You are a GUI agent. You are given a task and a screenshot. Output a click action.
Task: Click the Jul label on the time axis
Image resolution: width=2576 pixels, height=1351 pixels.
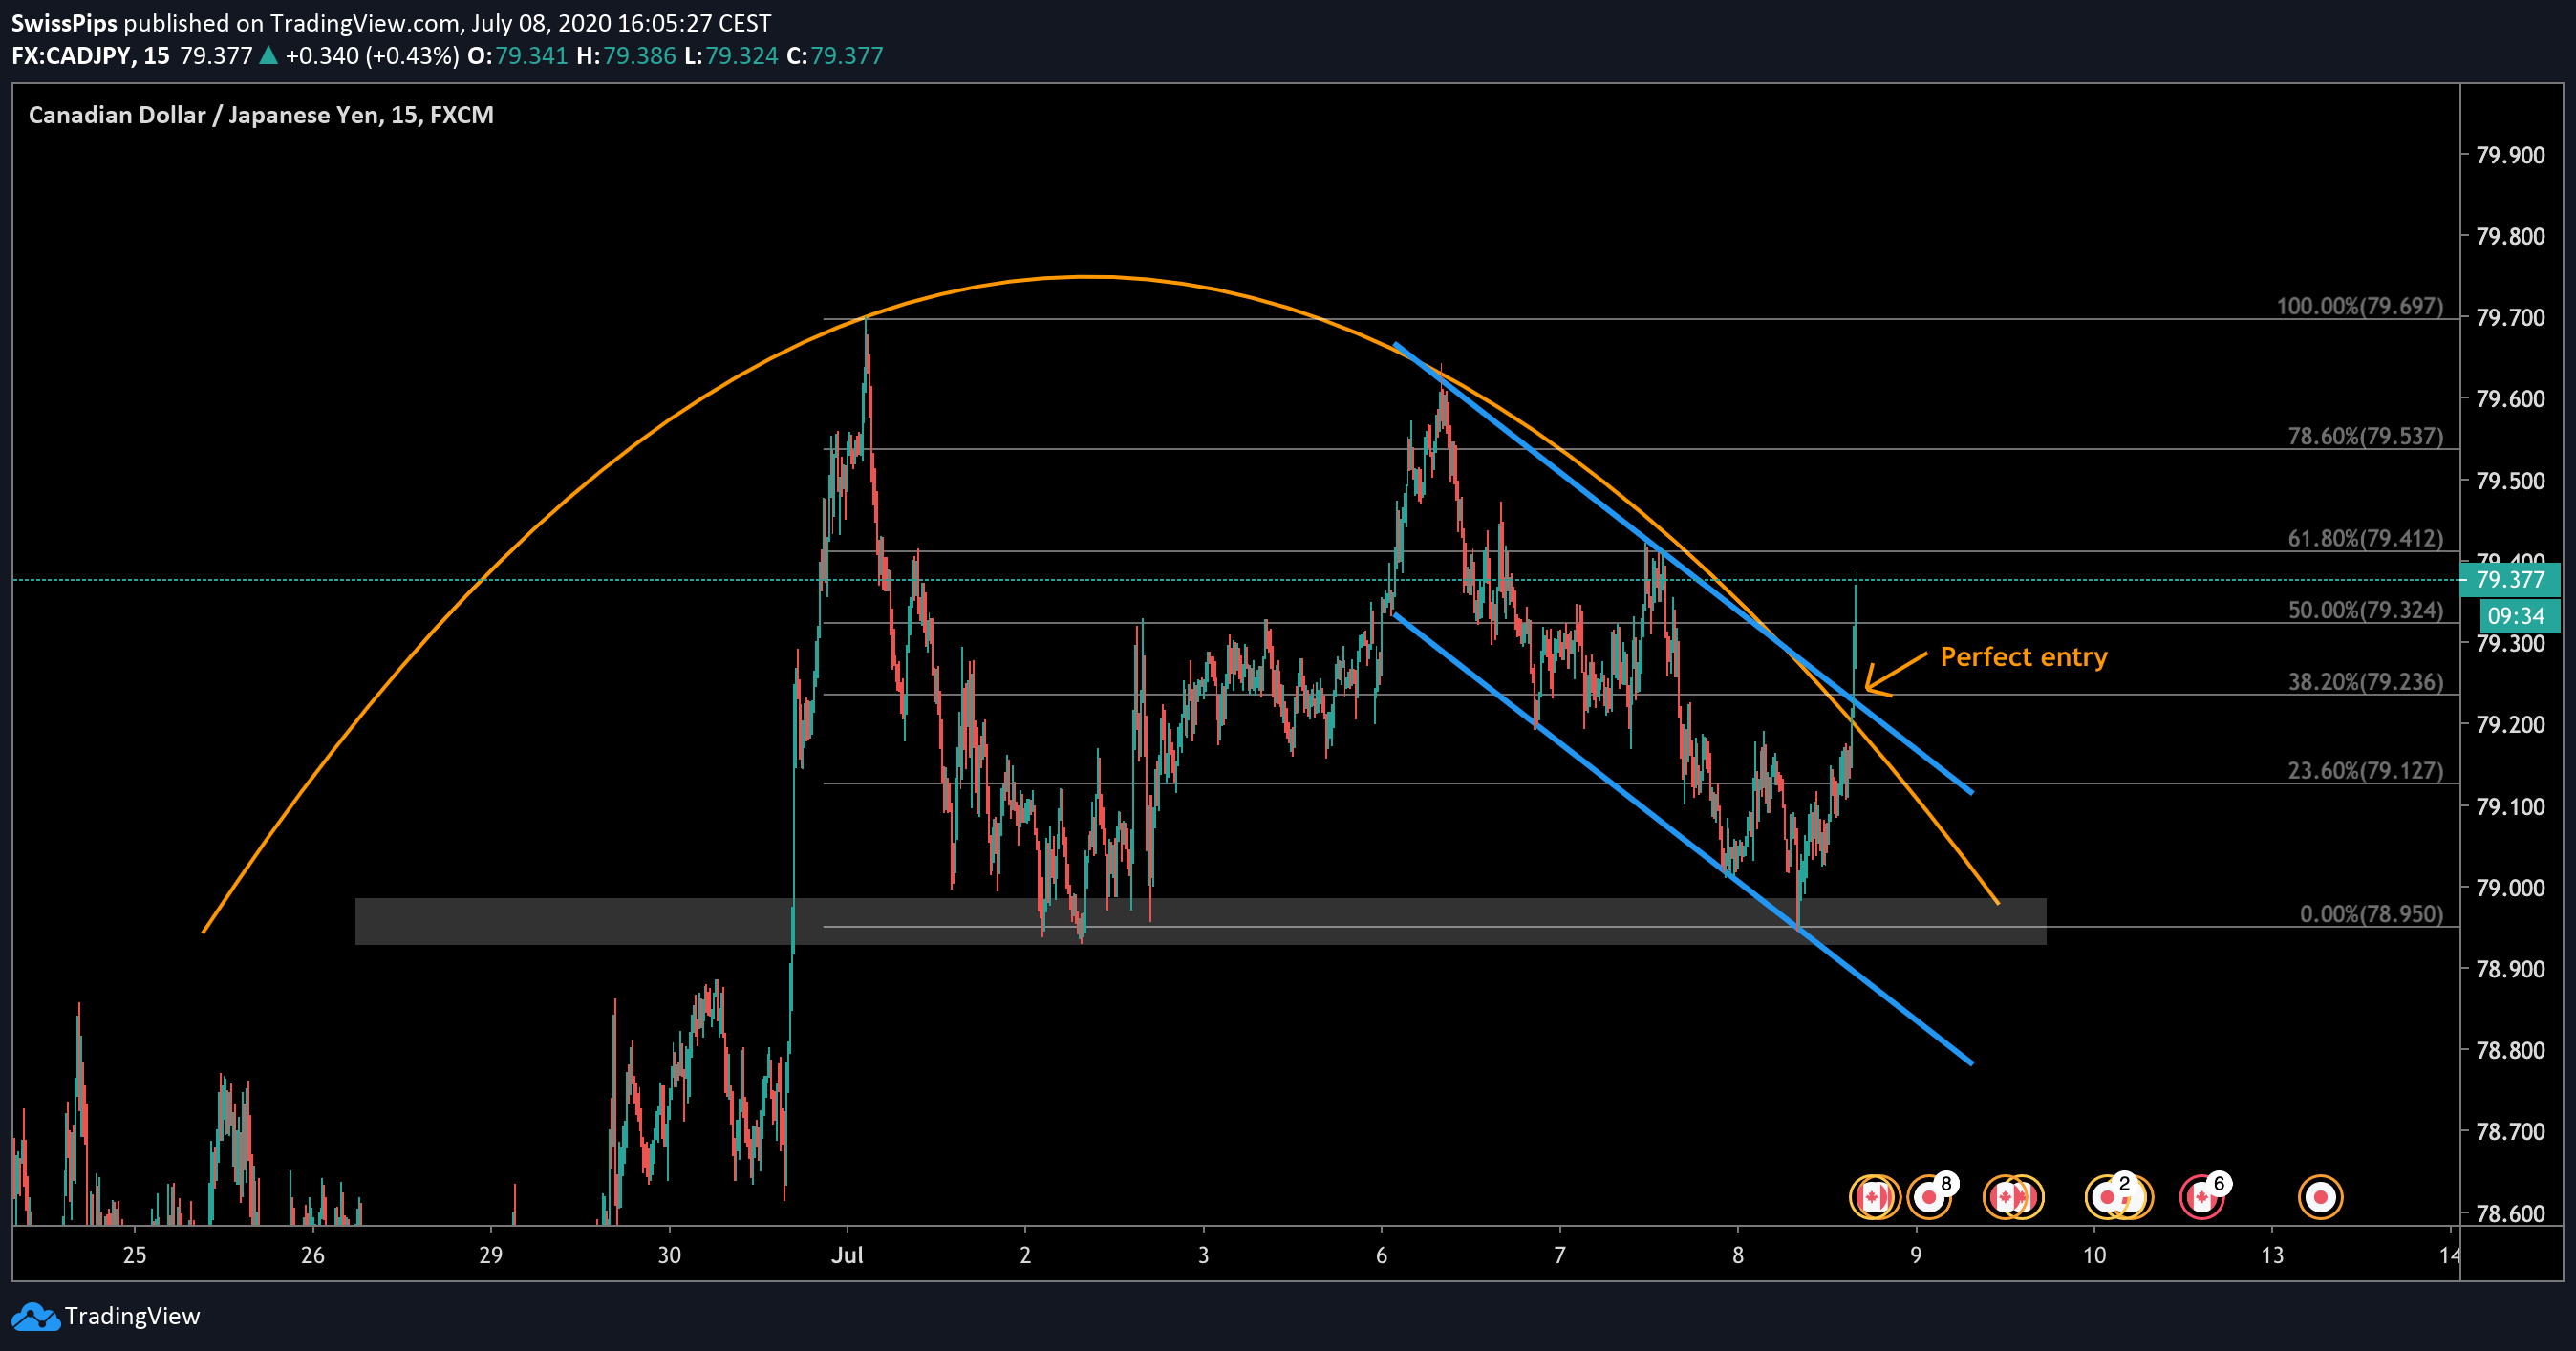[x=847, y=1255]
